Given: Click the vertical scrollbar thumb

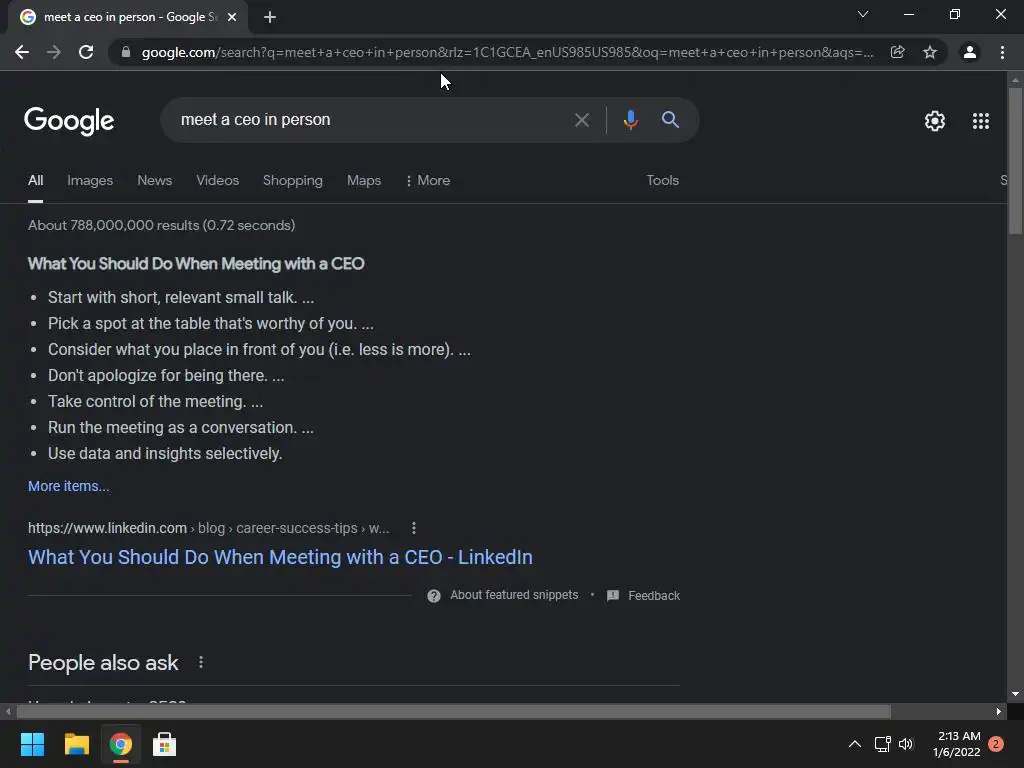Looking at the screenshot, I should coord(1015,160).
